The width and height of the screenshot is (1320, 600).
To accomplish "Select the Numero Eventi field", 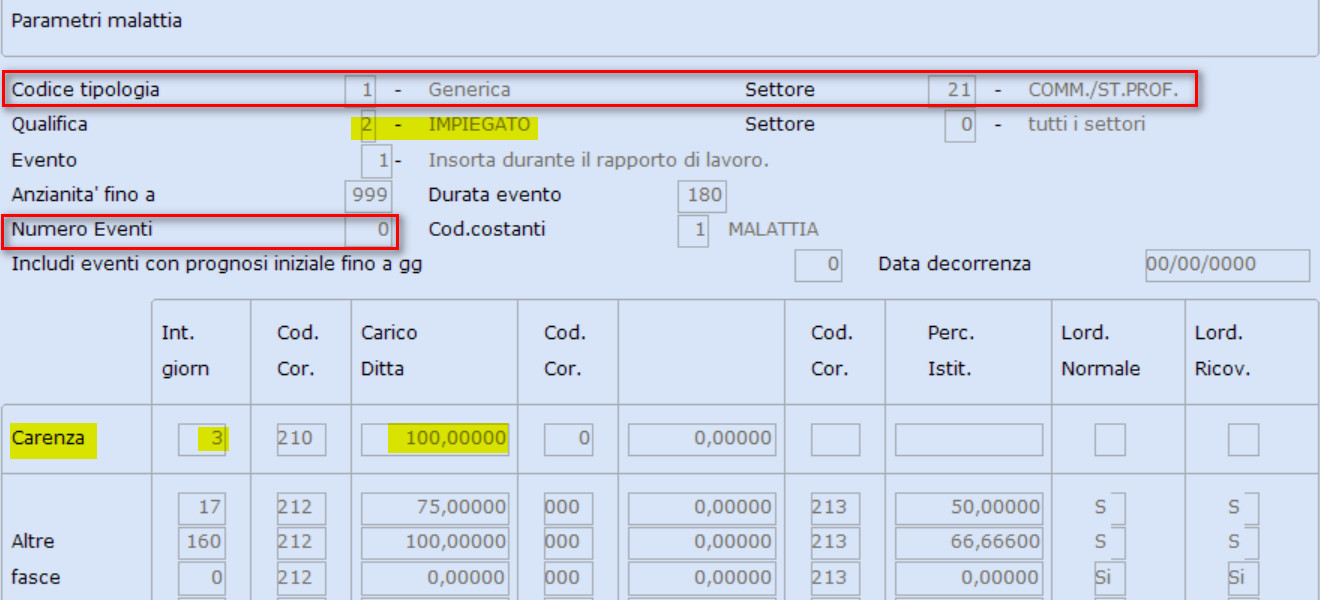I will coord(367,230).
